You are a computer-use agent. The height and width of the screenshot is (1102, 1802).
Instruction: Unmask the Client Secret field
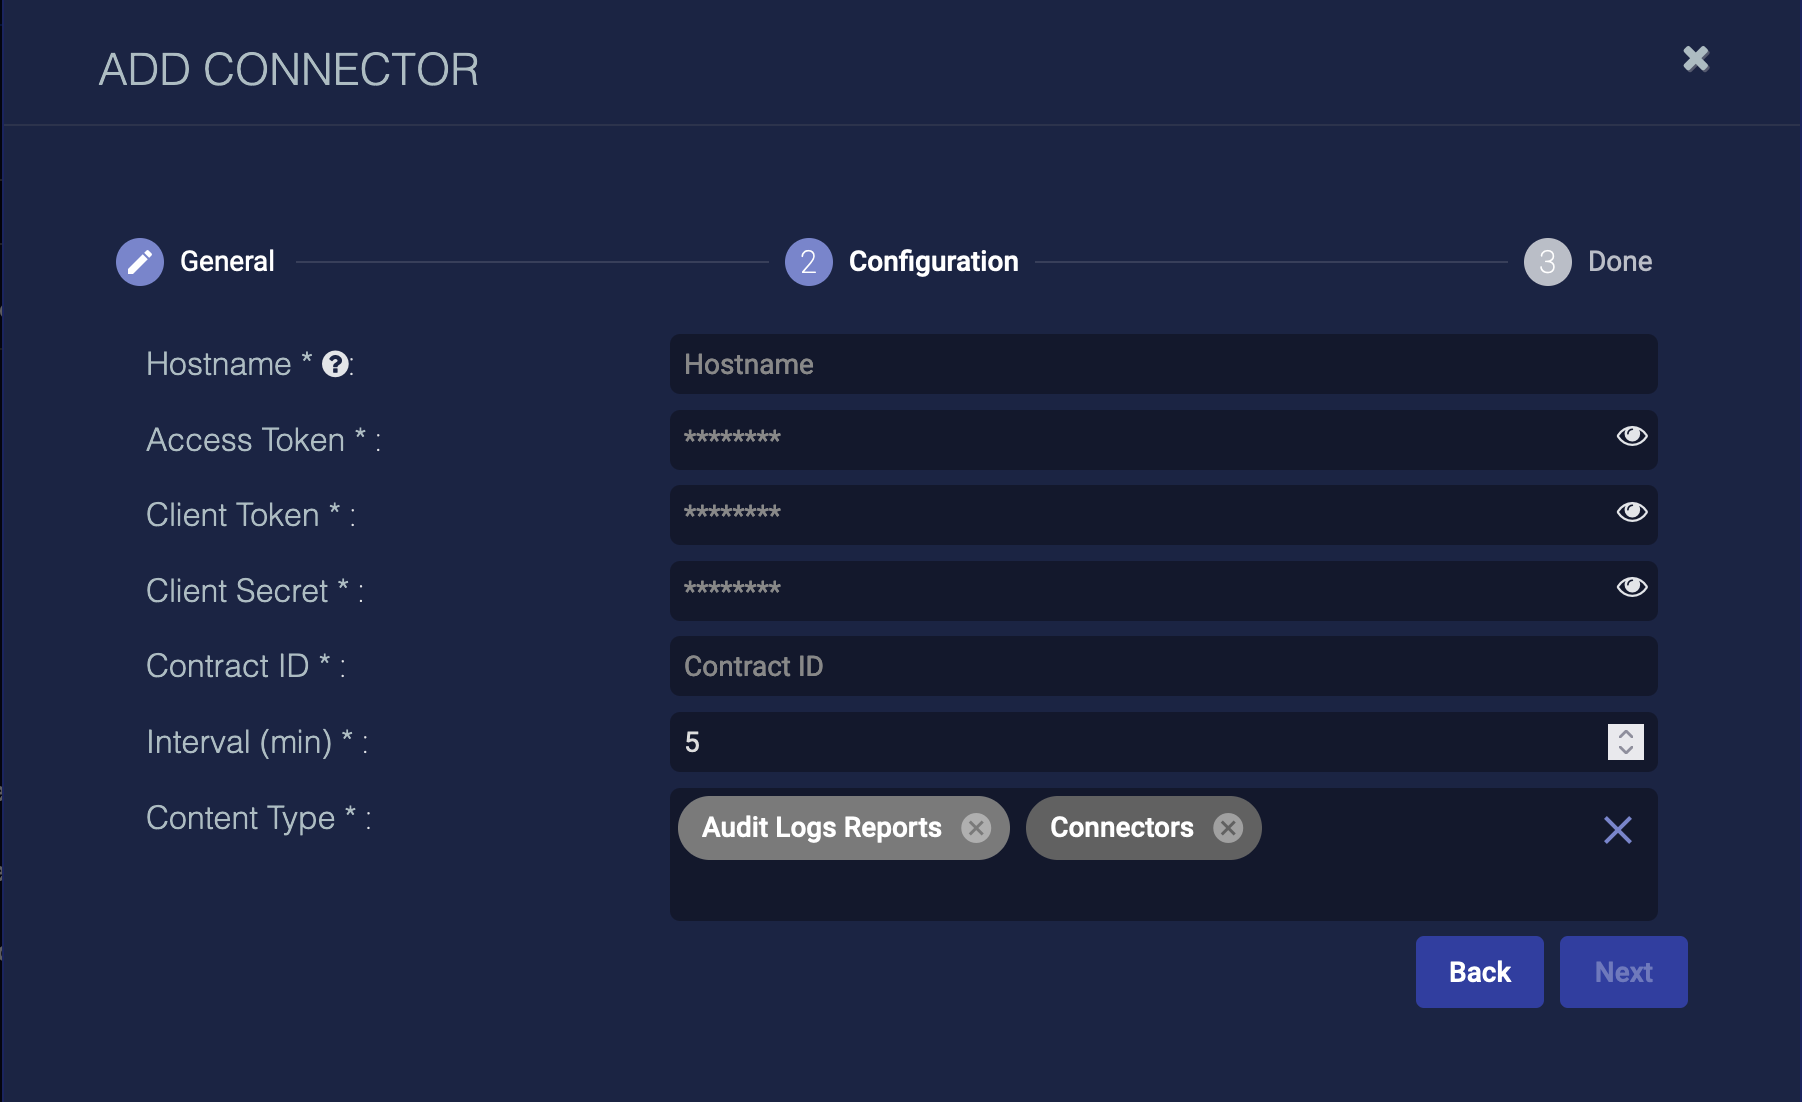(x=1631, y=587)
